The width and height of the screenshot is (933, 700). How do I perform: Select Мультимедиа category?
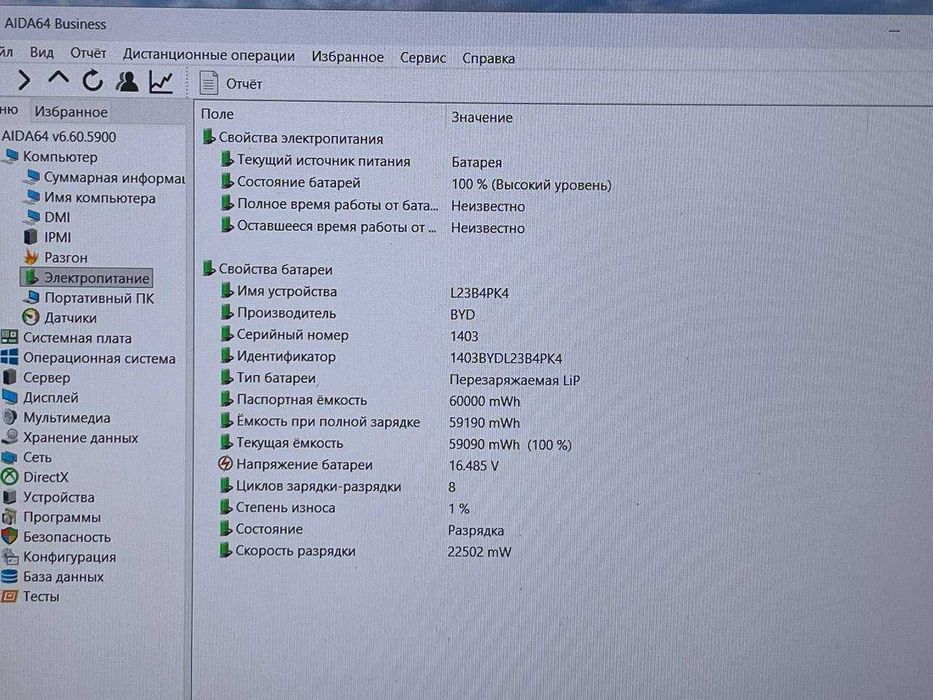56,417
